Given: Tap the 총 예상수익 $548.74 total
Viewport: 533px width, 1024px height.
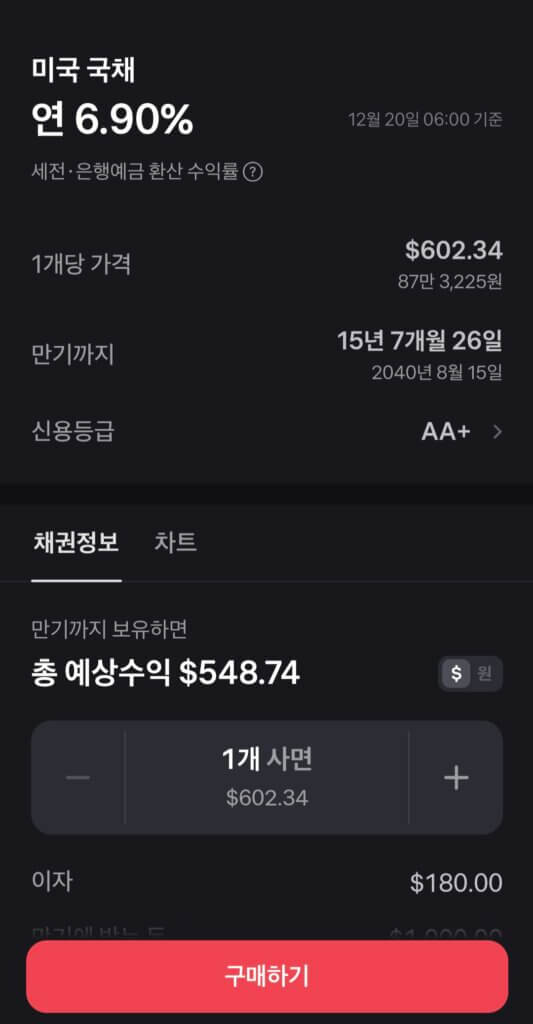Looking at the screenshot, I should coord(166,673).
